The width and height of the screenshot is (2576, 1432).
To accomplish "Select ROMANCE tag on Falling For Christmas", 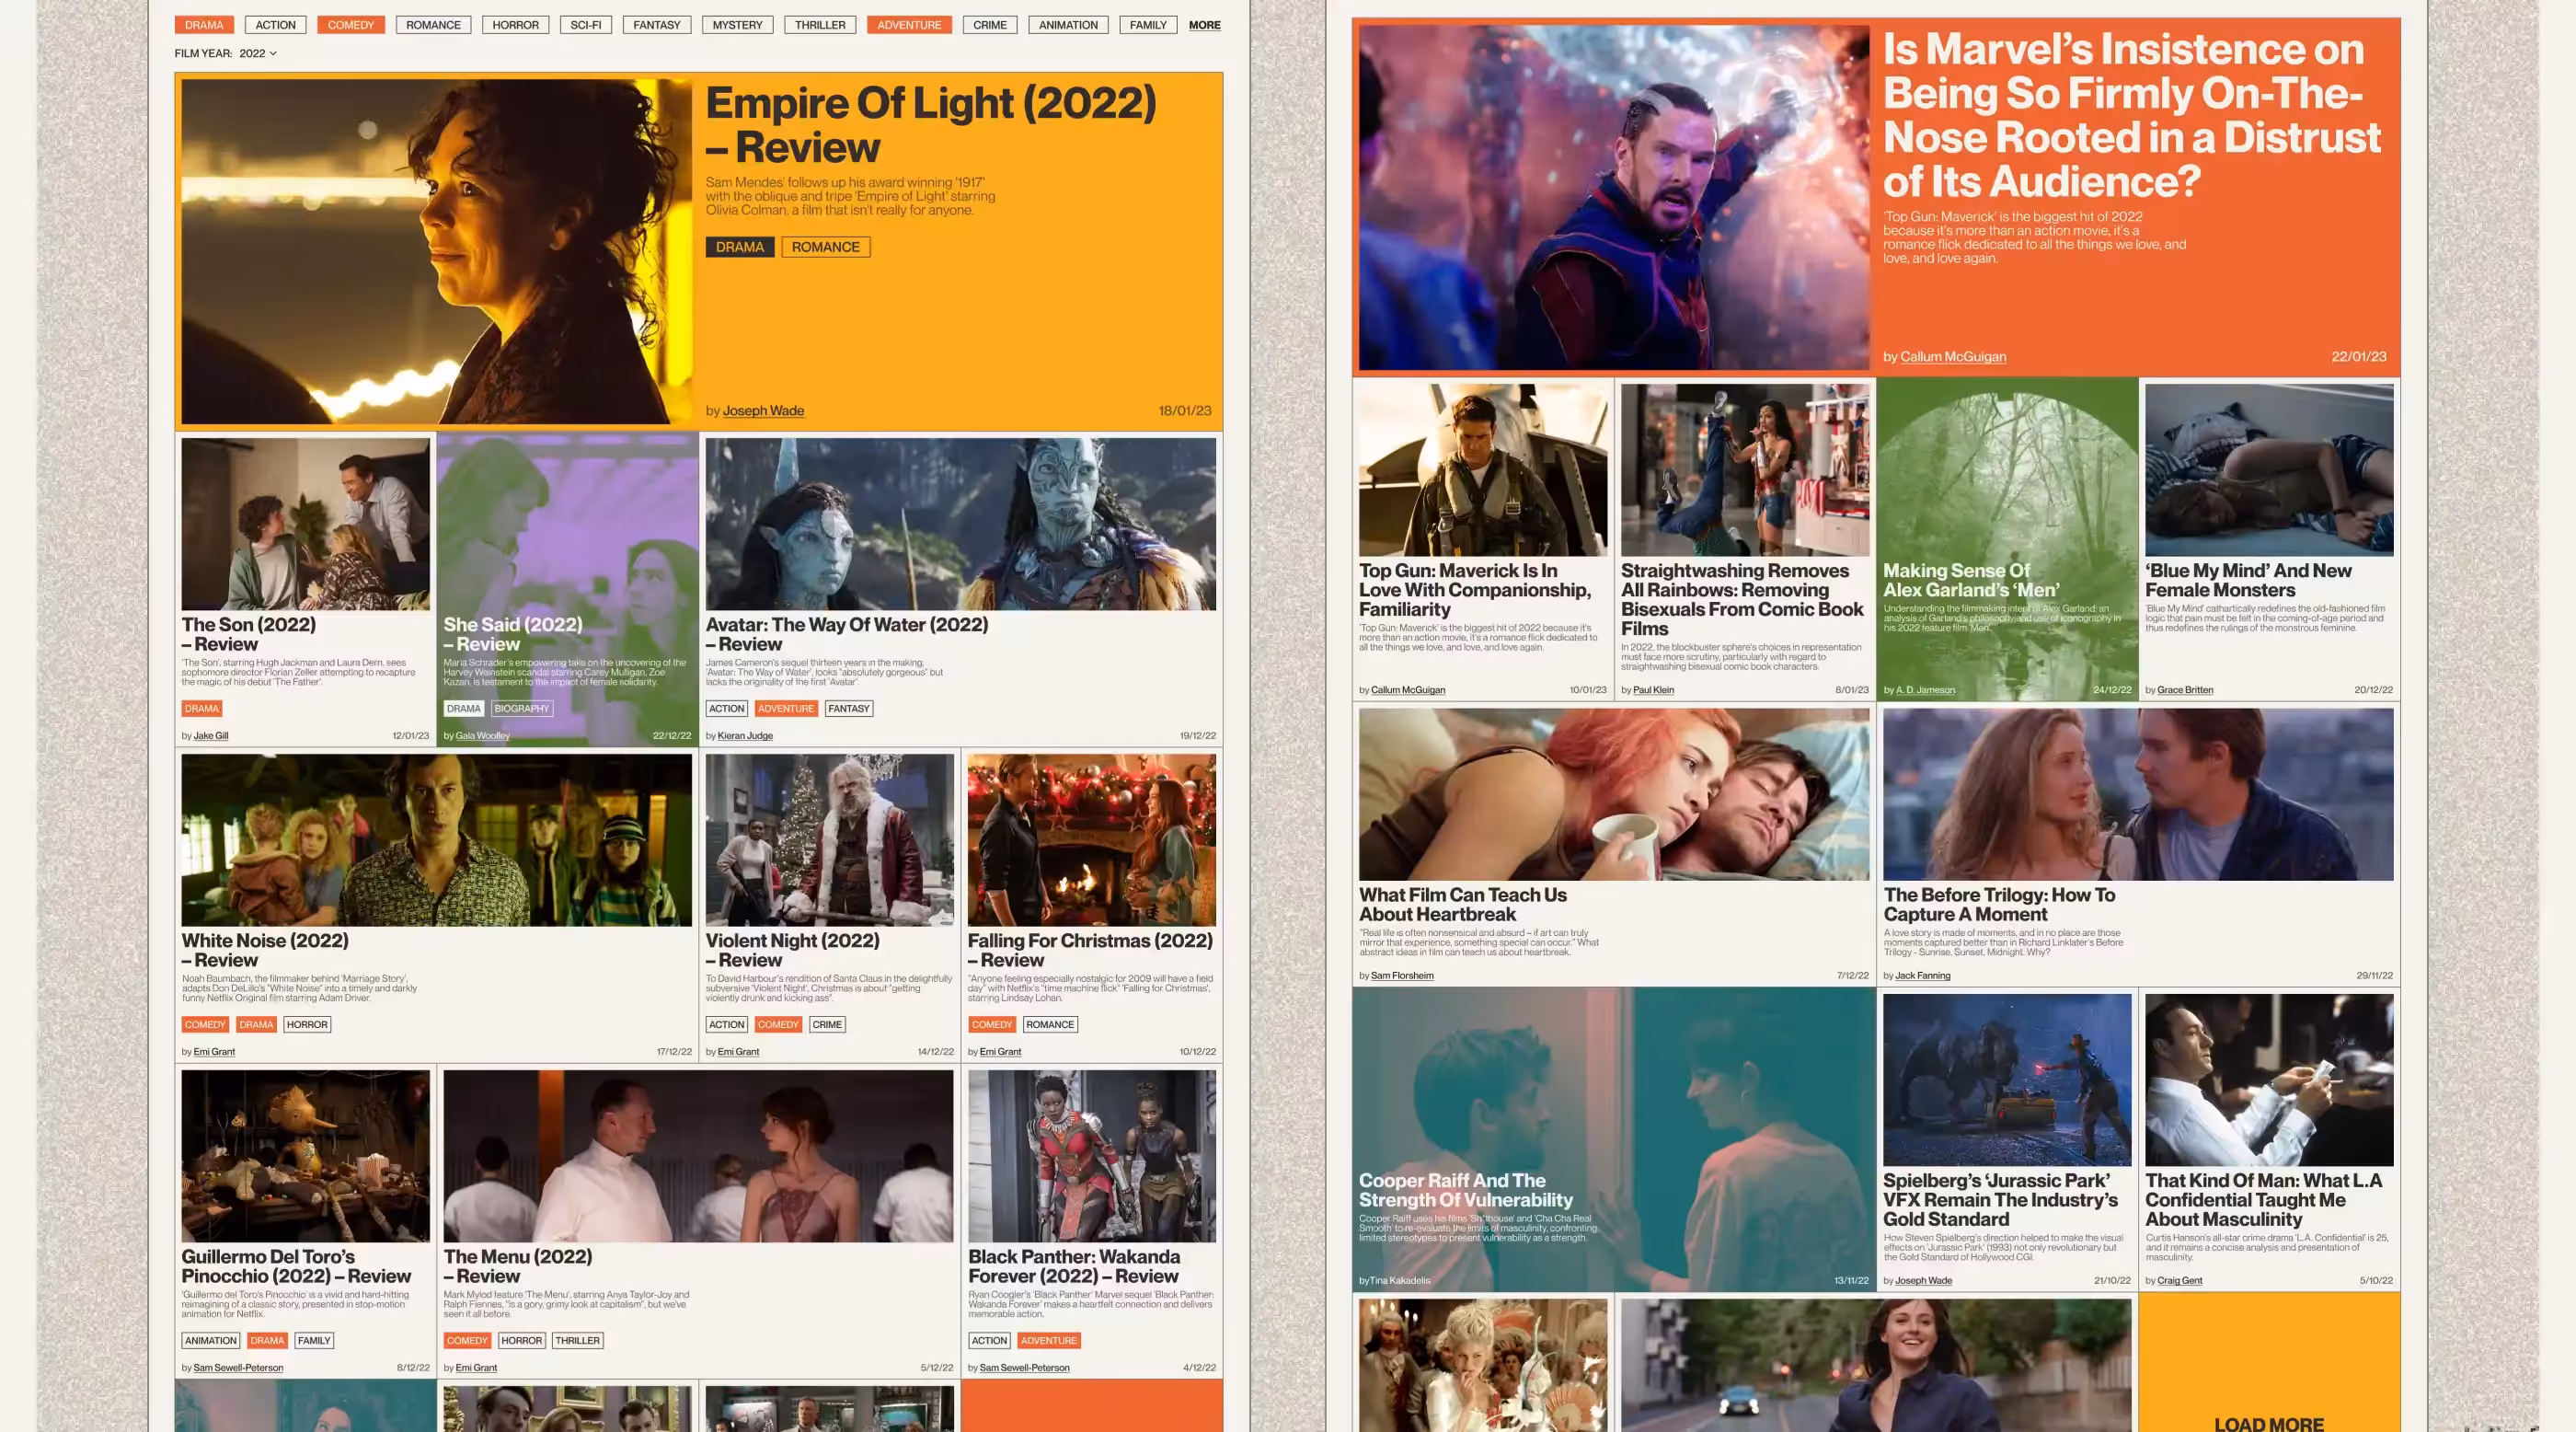I will [x=1050, y=1025].
